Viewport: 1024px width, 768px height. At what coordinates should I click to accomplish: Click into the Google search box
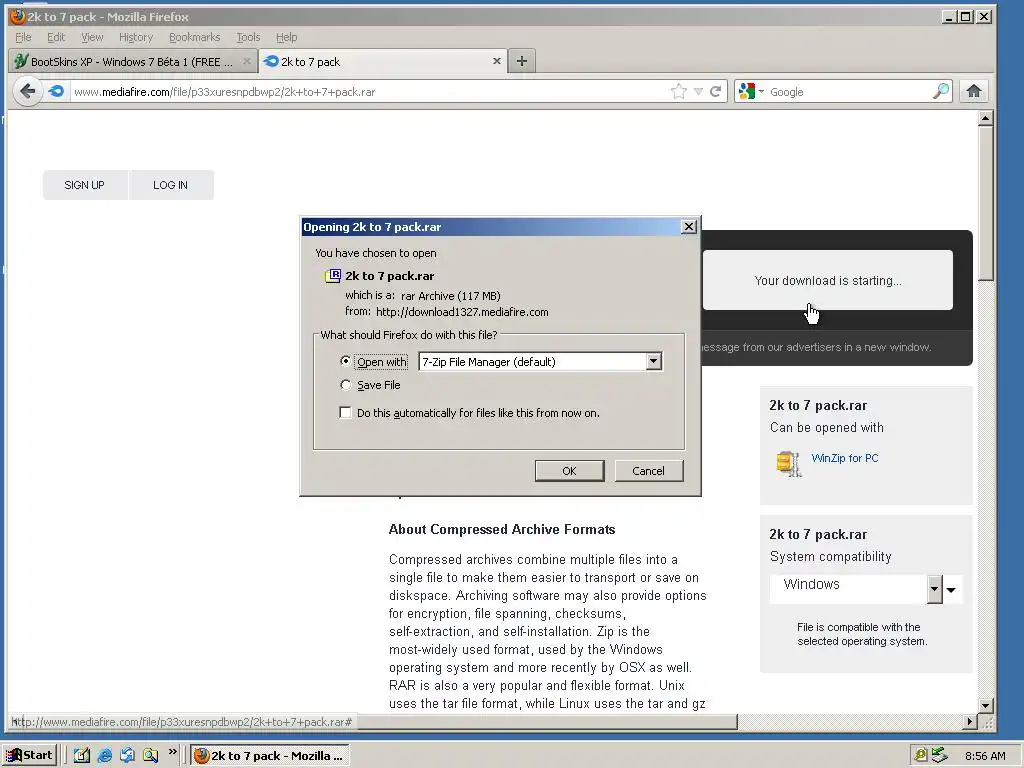click(849, 92)
